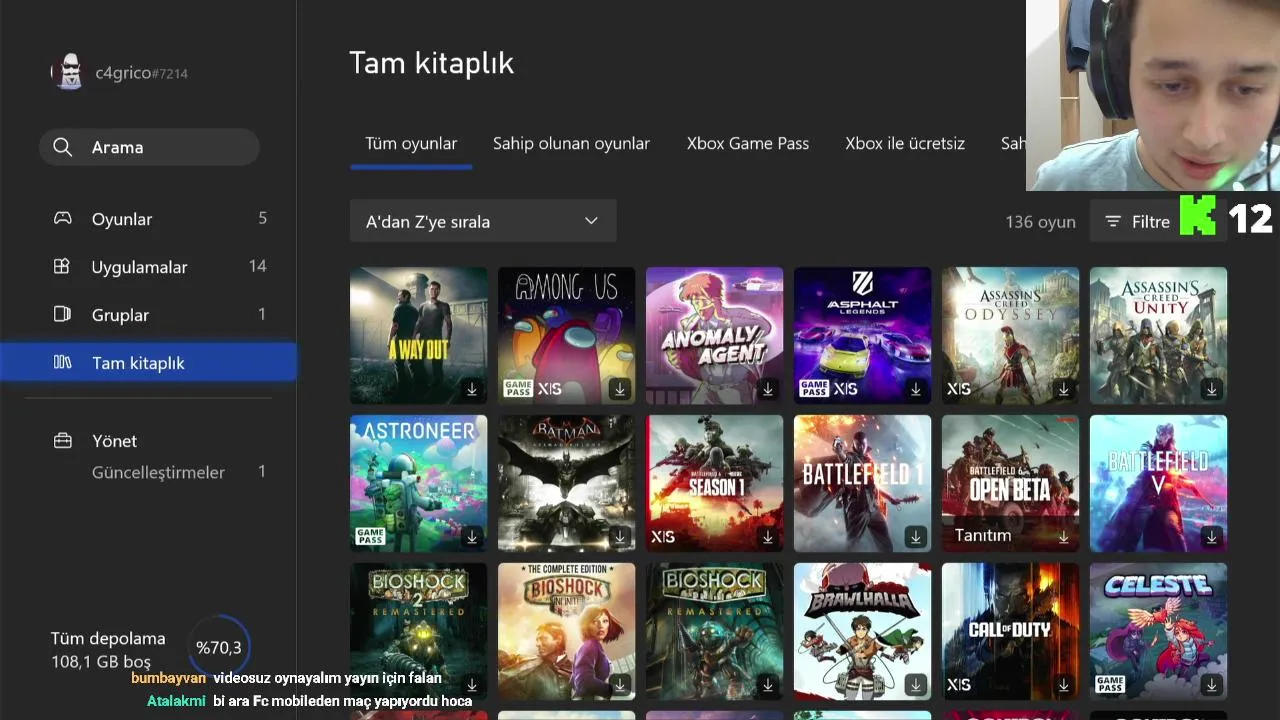Click download icon on Batman tile

pos(620,537)
